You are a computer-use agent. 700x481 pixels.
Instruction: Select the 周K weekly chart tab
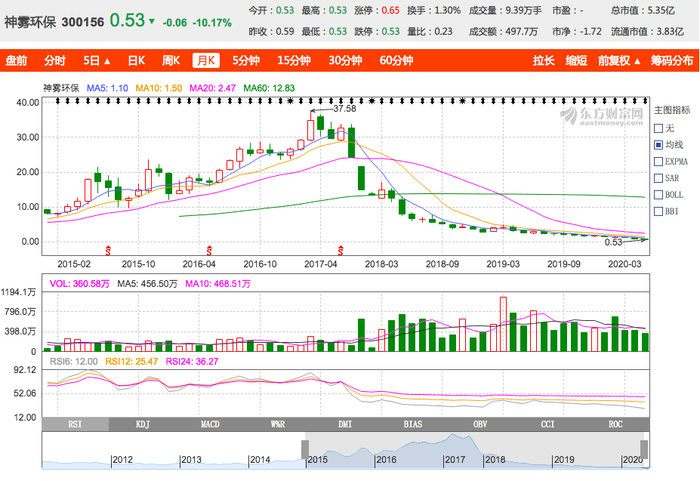[171, 60]
